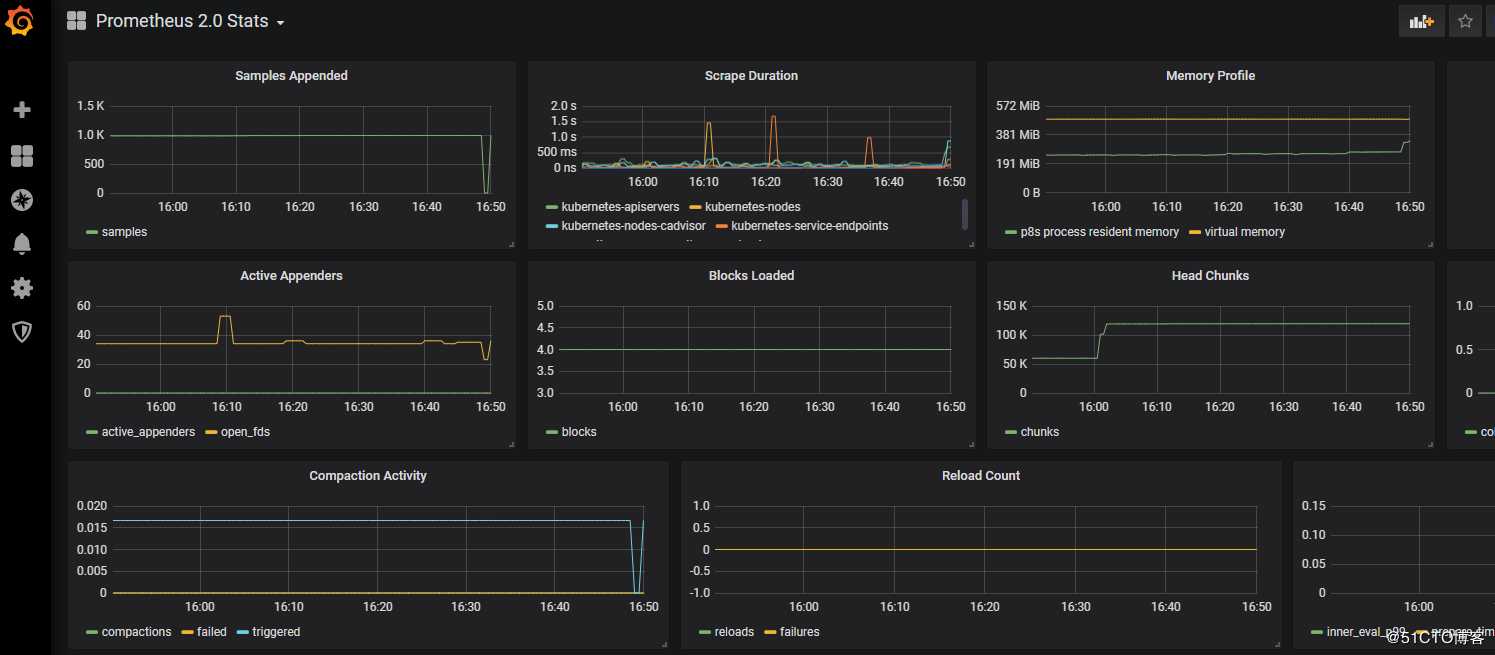Open the Reload Count panel title menu
This screenshot has width=1495, height=655.
tap(981, 476)
